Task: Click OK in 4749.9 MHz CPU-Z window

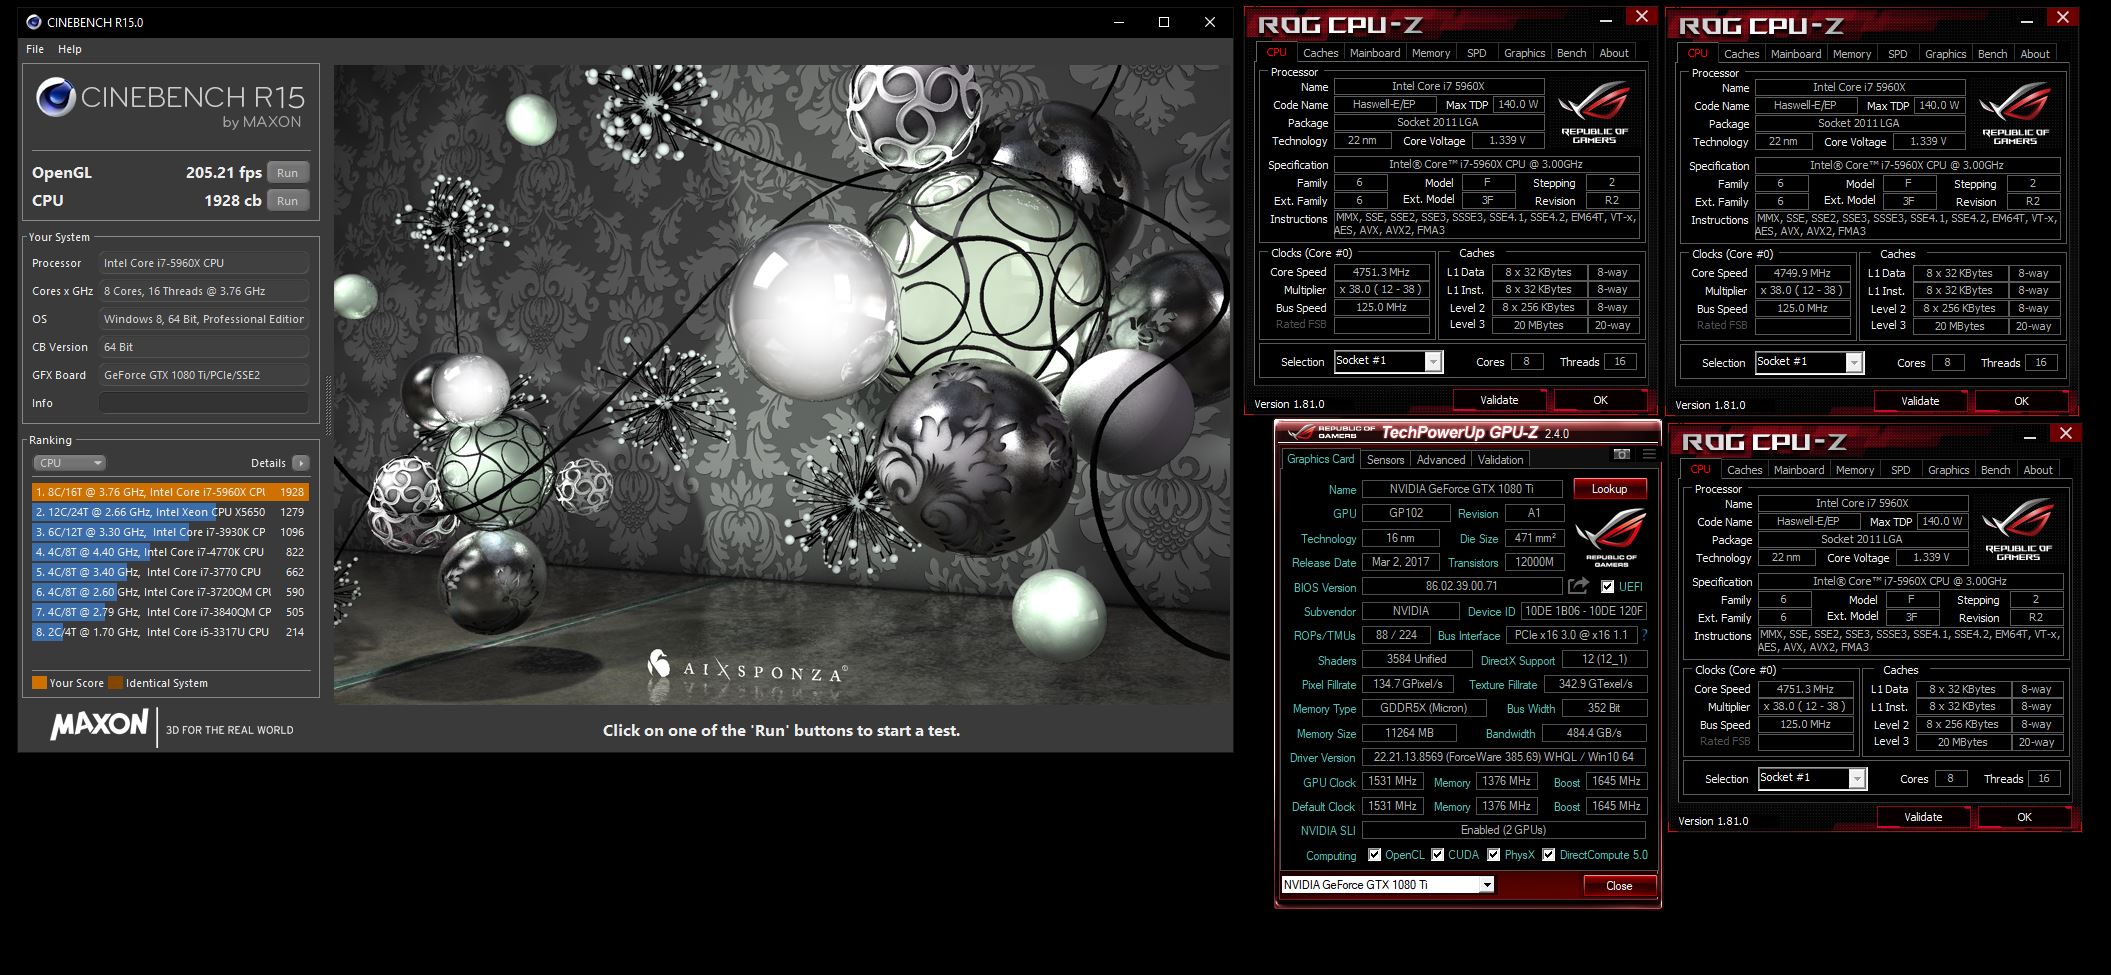Action: coord(2021,401)
